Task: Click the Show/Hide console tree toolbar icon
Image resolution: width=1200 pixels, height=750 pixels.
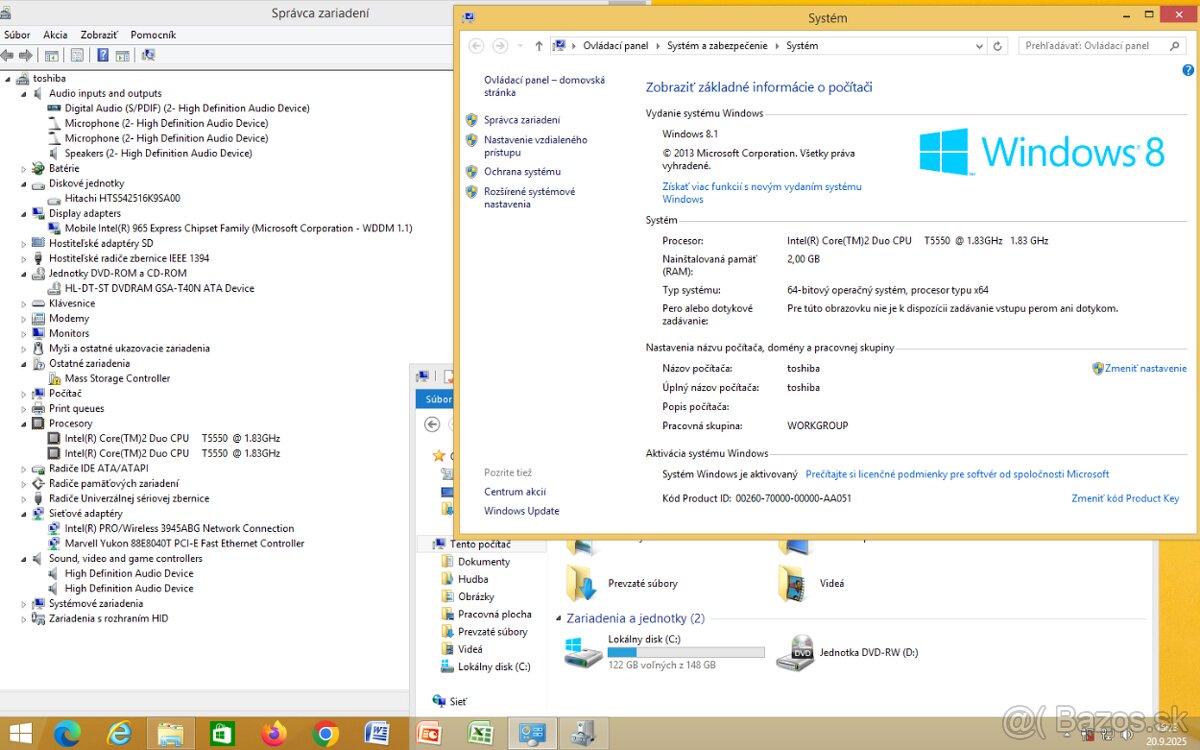Action: (x=51, y=55)
